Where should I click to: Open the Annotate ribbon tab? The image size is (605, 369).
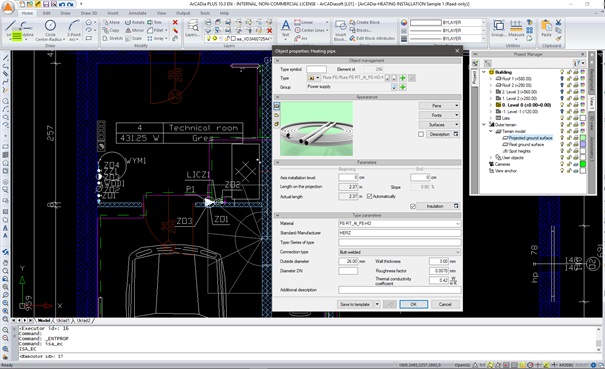pyautogui.click(x=137, y=13)
